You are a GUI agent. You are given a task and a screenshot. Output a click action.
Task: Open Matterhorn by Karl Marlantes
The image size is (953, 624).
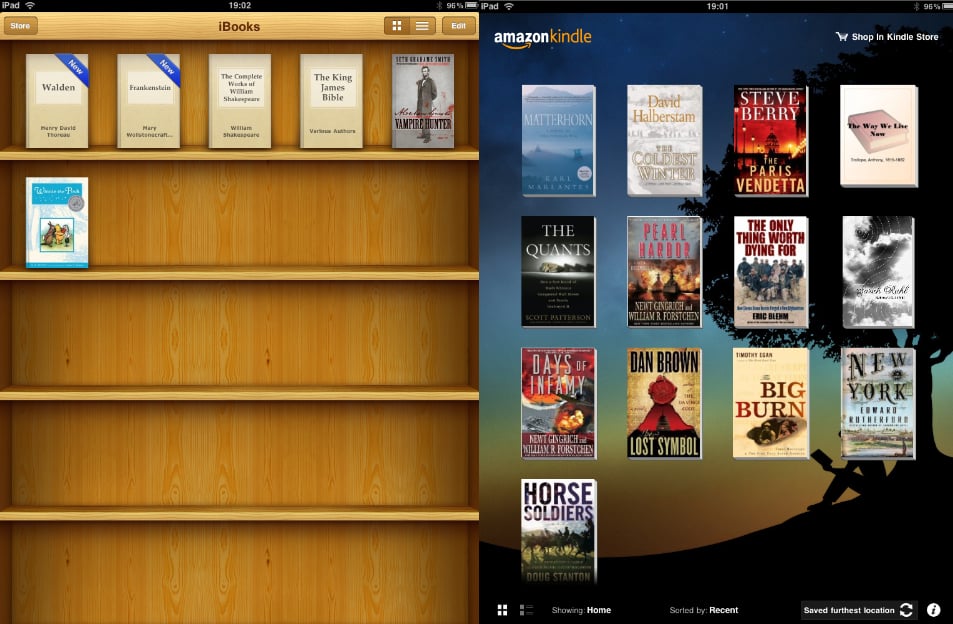click(559, 140)
